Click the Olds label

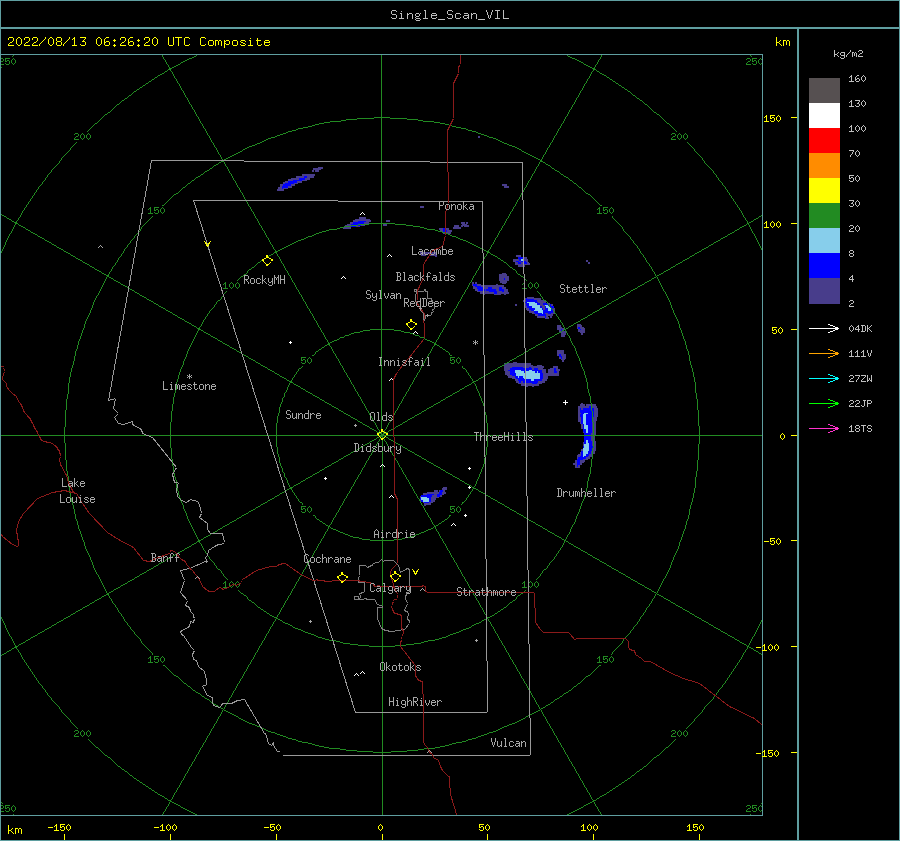(381, 417)
